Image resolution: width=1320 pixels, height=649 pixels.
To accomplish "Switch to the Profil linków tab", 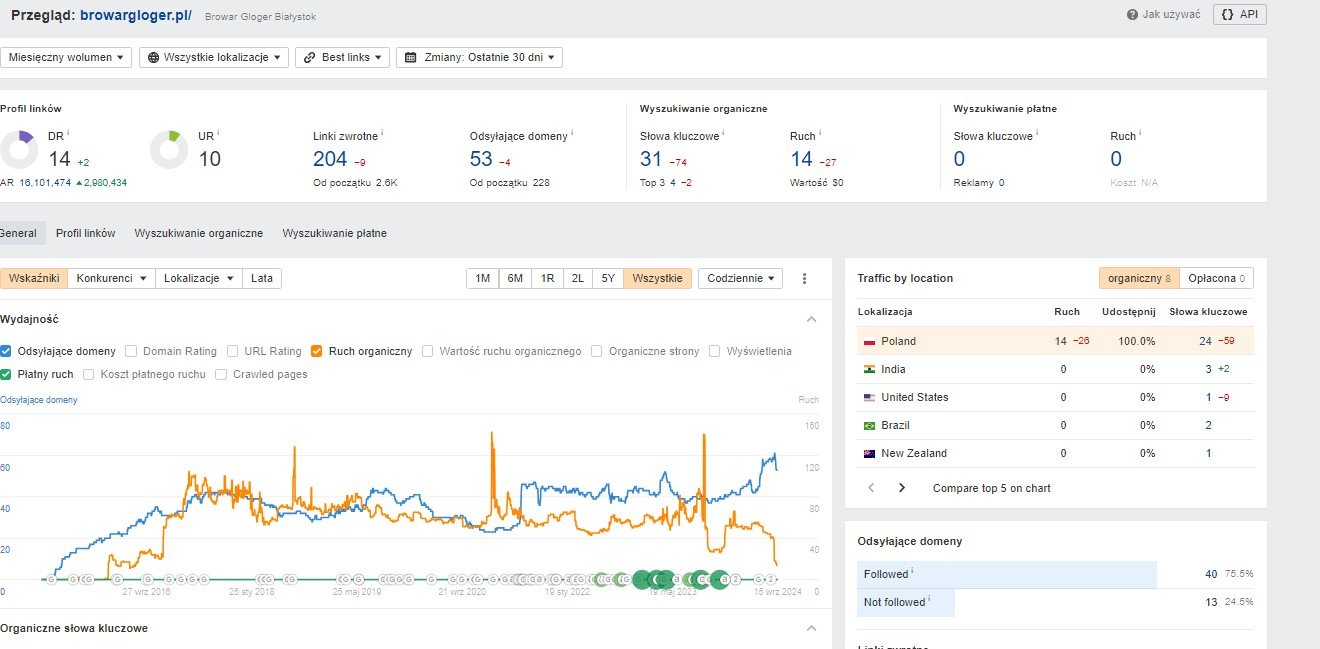I will (86, 233).
